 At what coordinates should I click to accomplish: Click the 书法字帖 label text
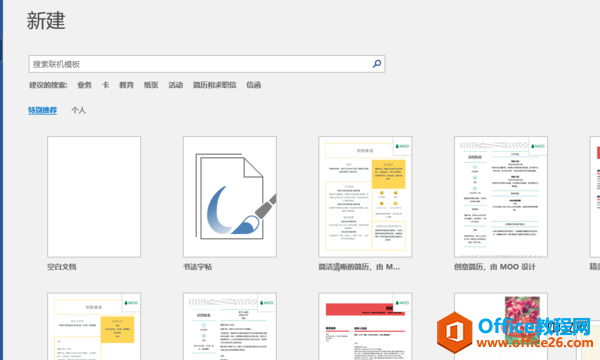(x=197, y=267)
